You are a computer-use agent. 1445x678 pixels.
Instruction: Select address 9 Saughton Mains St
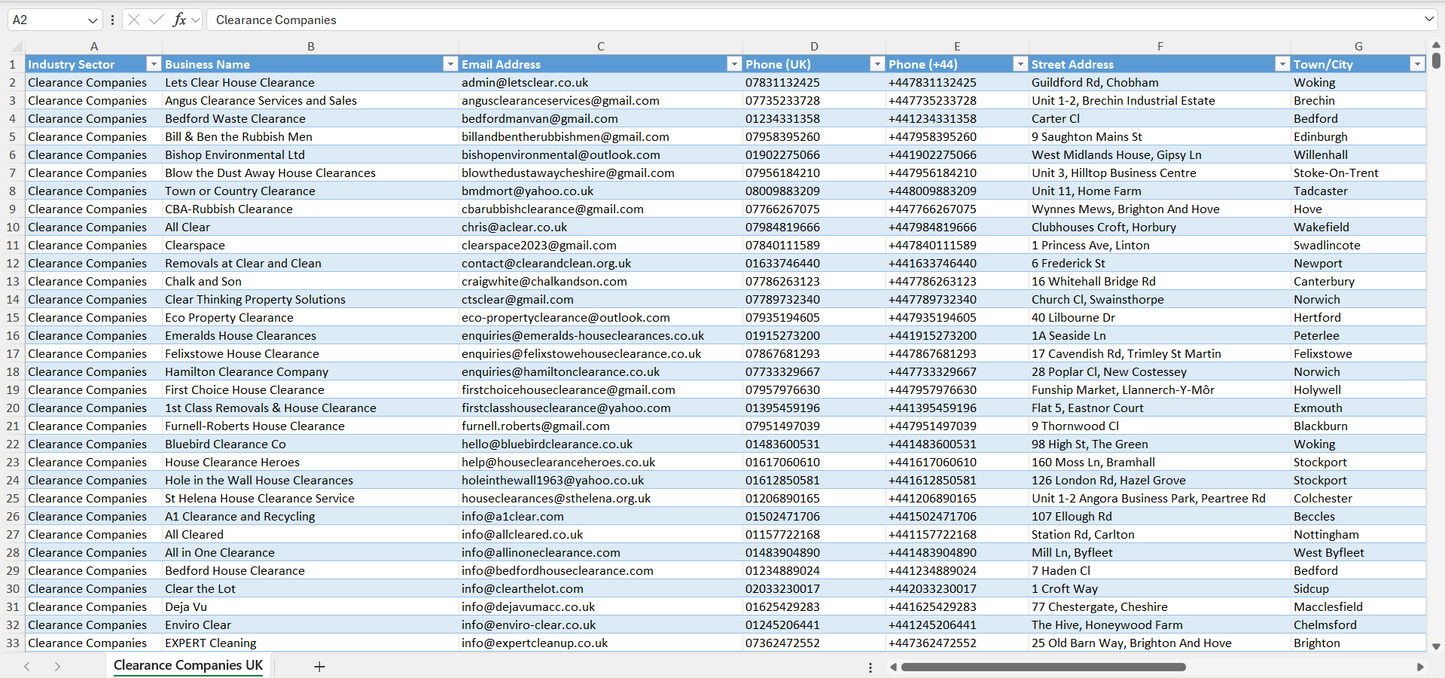point(1160,137)
